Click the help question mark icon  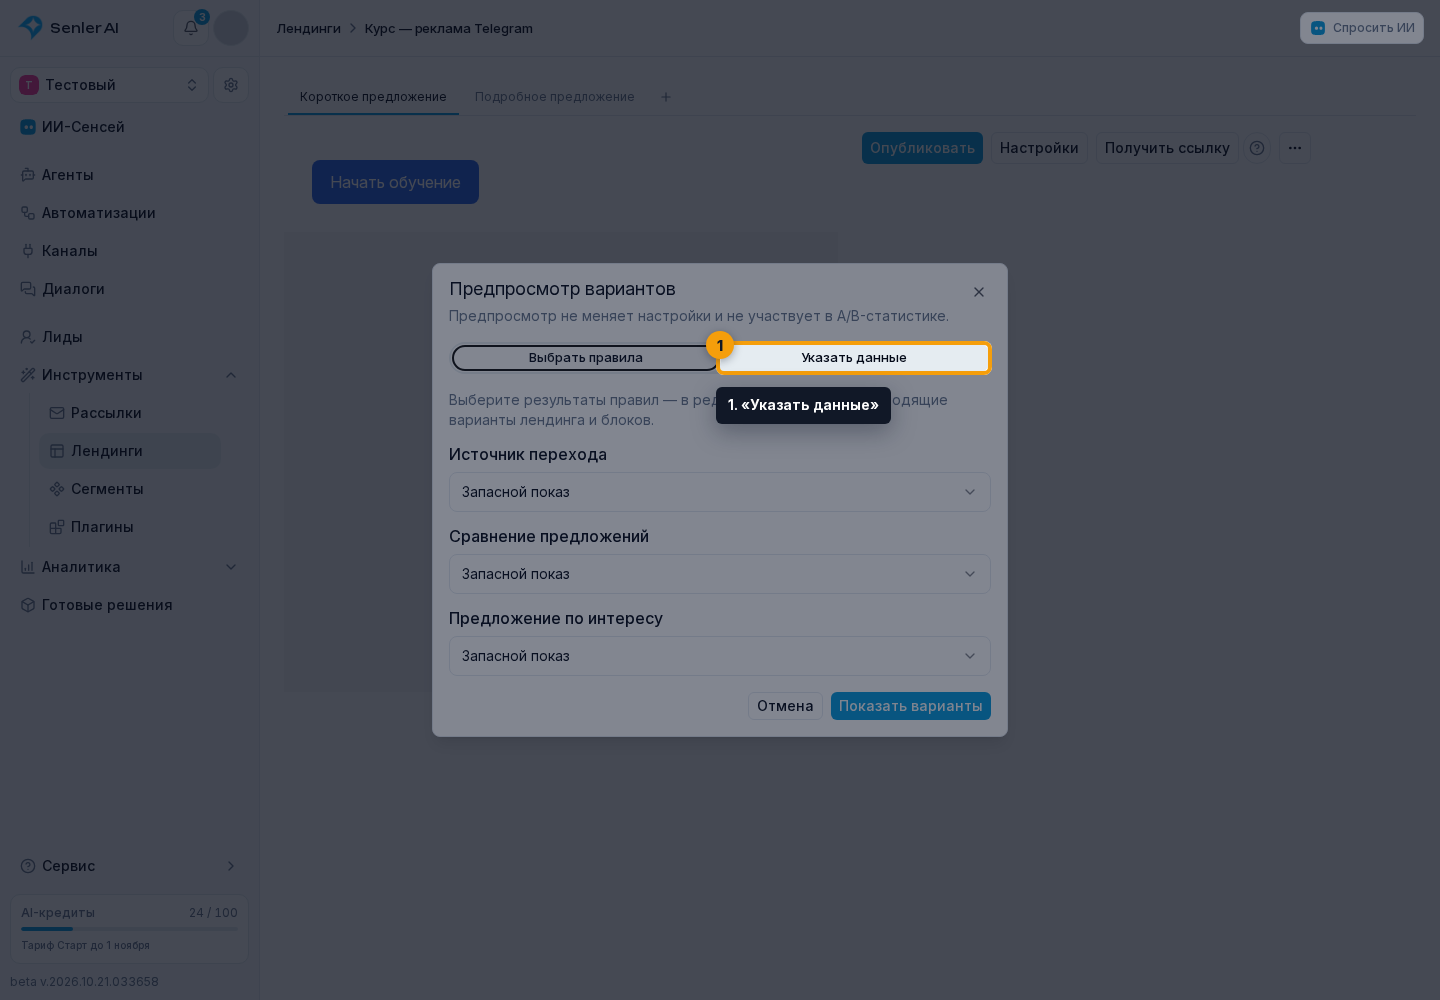click(1257, 148)
